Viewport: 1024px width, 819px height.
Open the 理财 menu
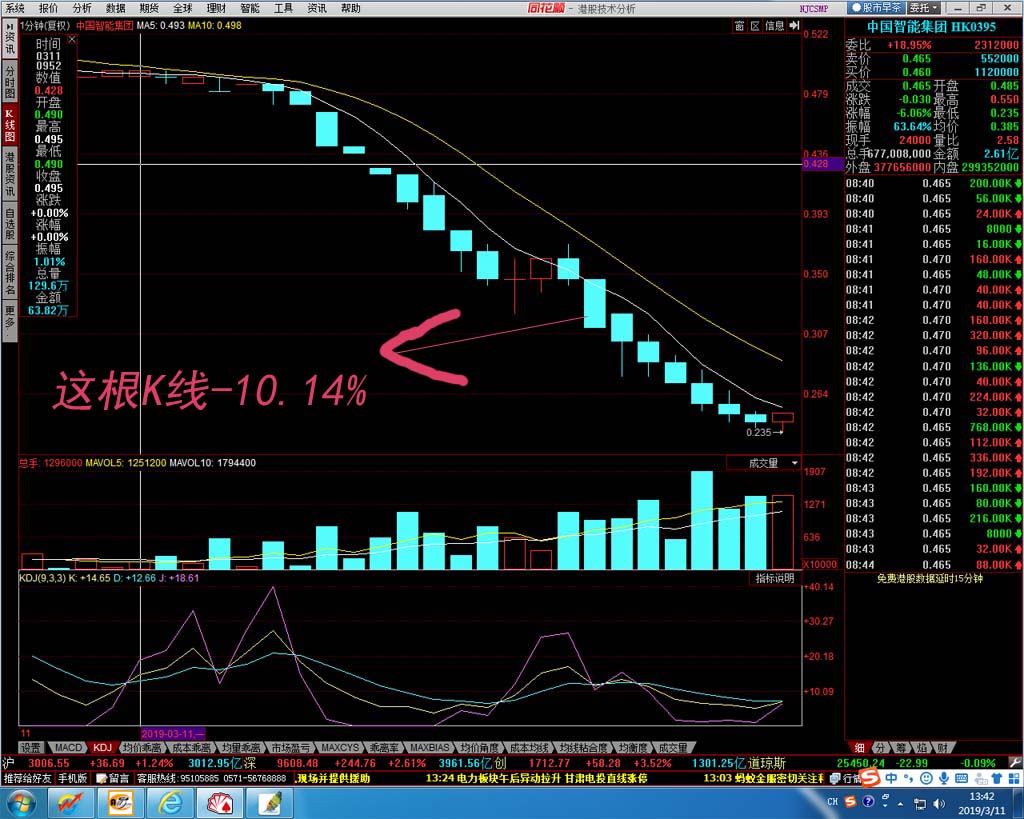216,8
